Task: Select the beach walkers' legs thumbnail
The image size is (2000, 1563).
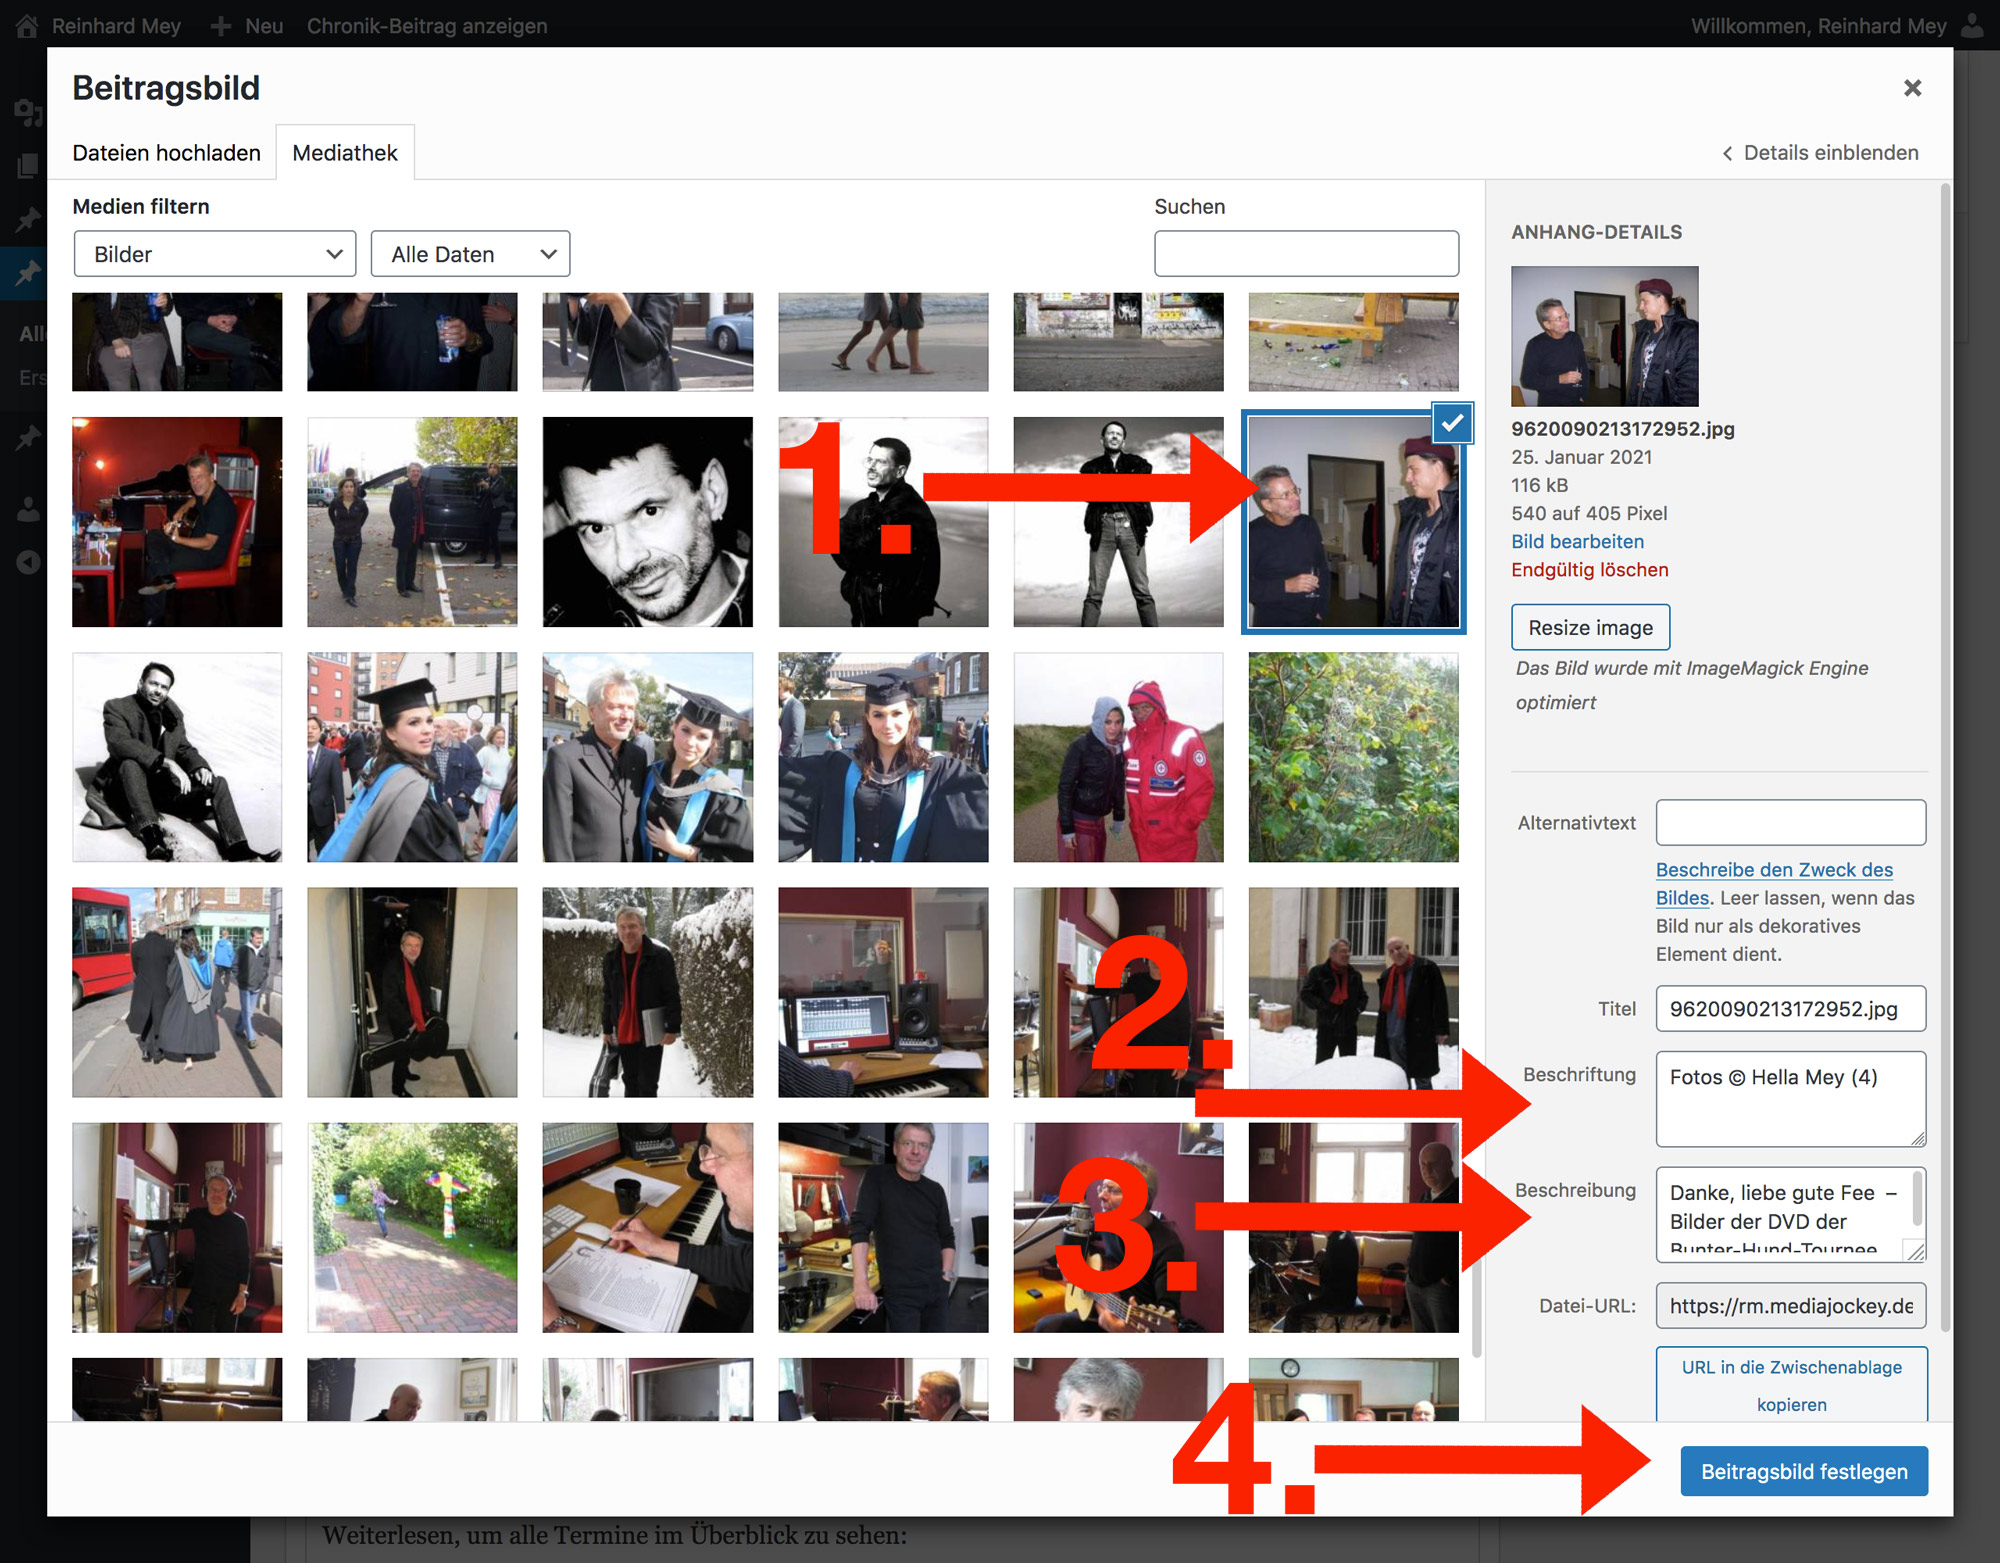Action: pyautogui.click(x=883, y=342)
